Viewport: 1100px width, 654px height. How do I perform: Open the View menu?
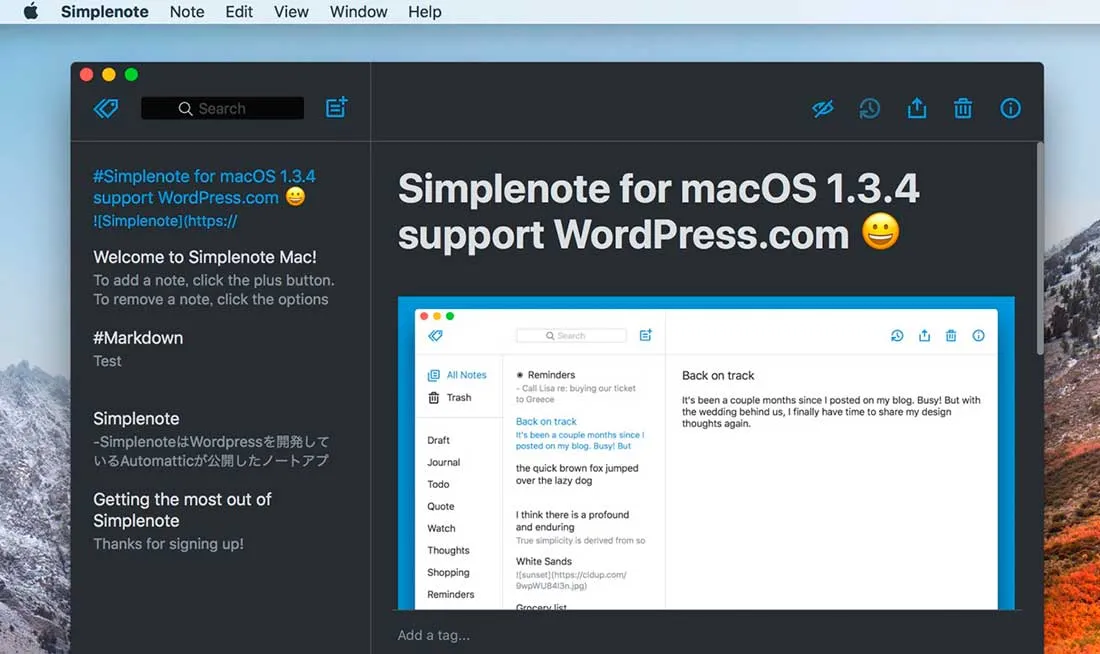pyautogui.click(x=291, y=12)
